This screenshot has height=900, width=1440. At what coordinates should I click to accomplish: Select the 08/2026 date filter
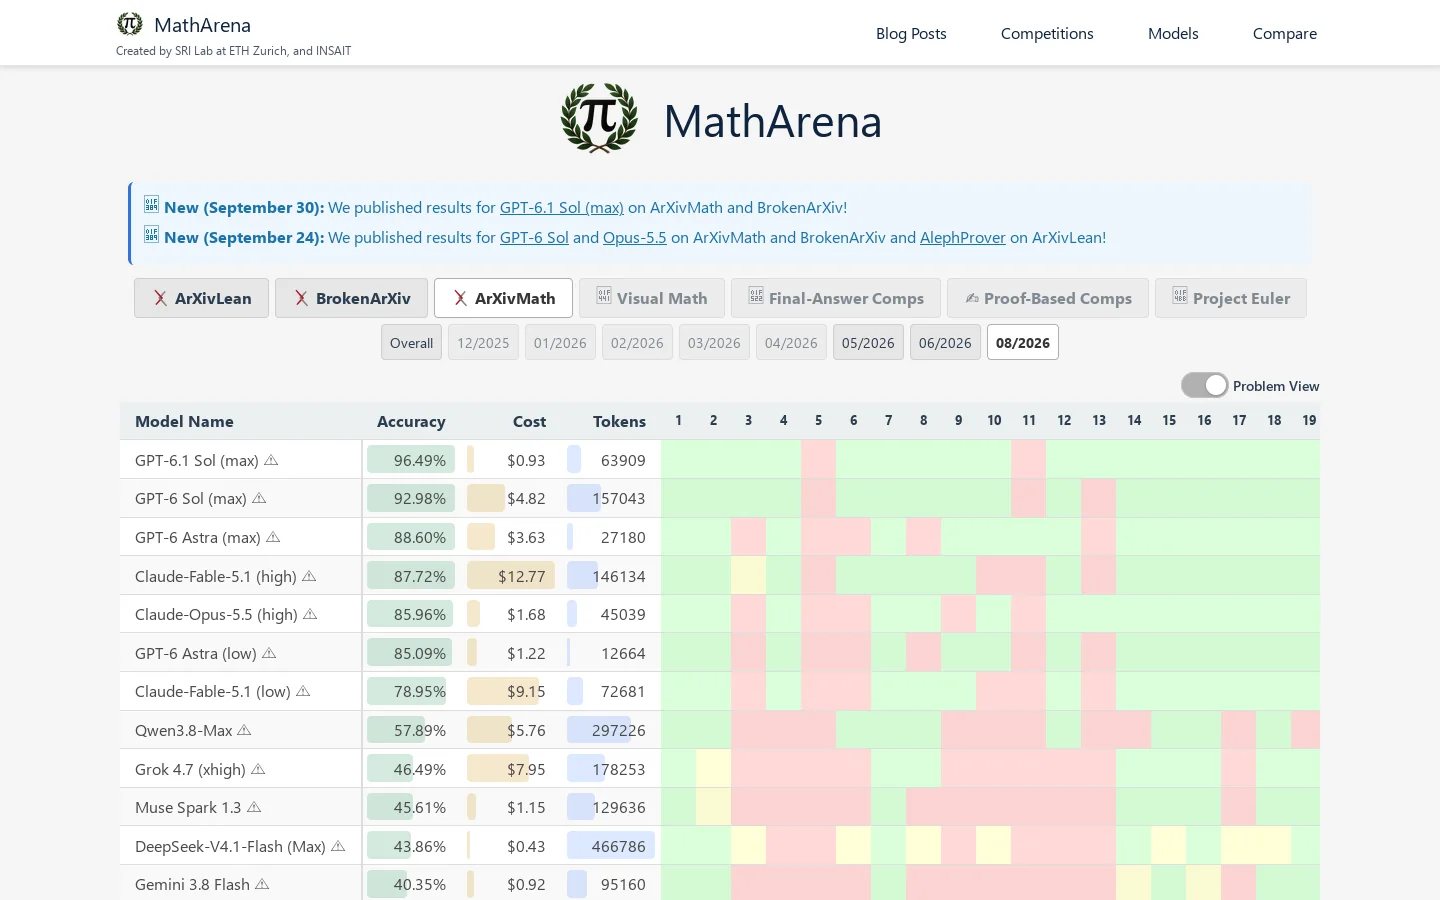pyautogui.click(x=1023, y=343)
